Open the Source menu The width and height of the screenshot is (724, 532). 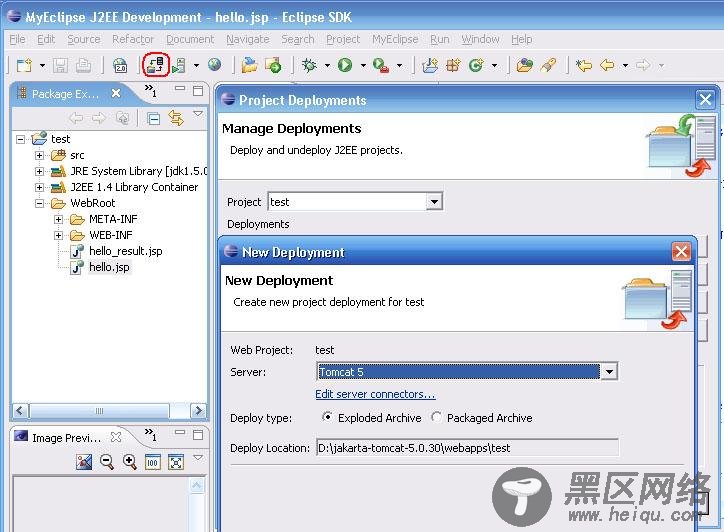(84, 39)
